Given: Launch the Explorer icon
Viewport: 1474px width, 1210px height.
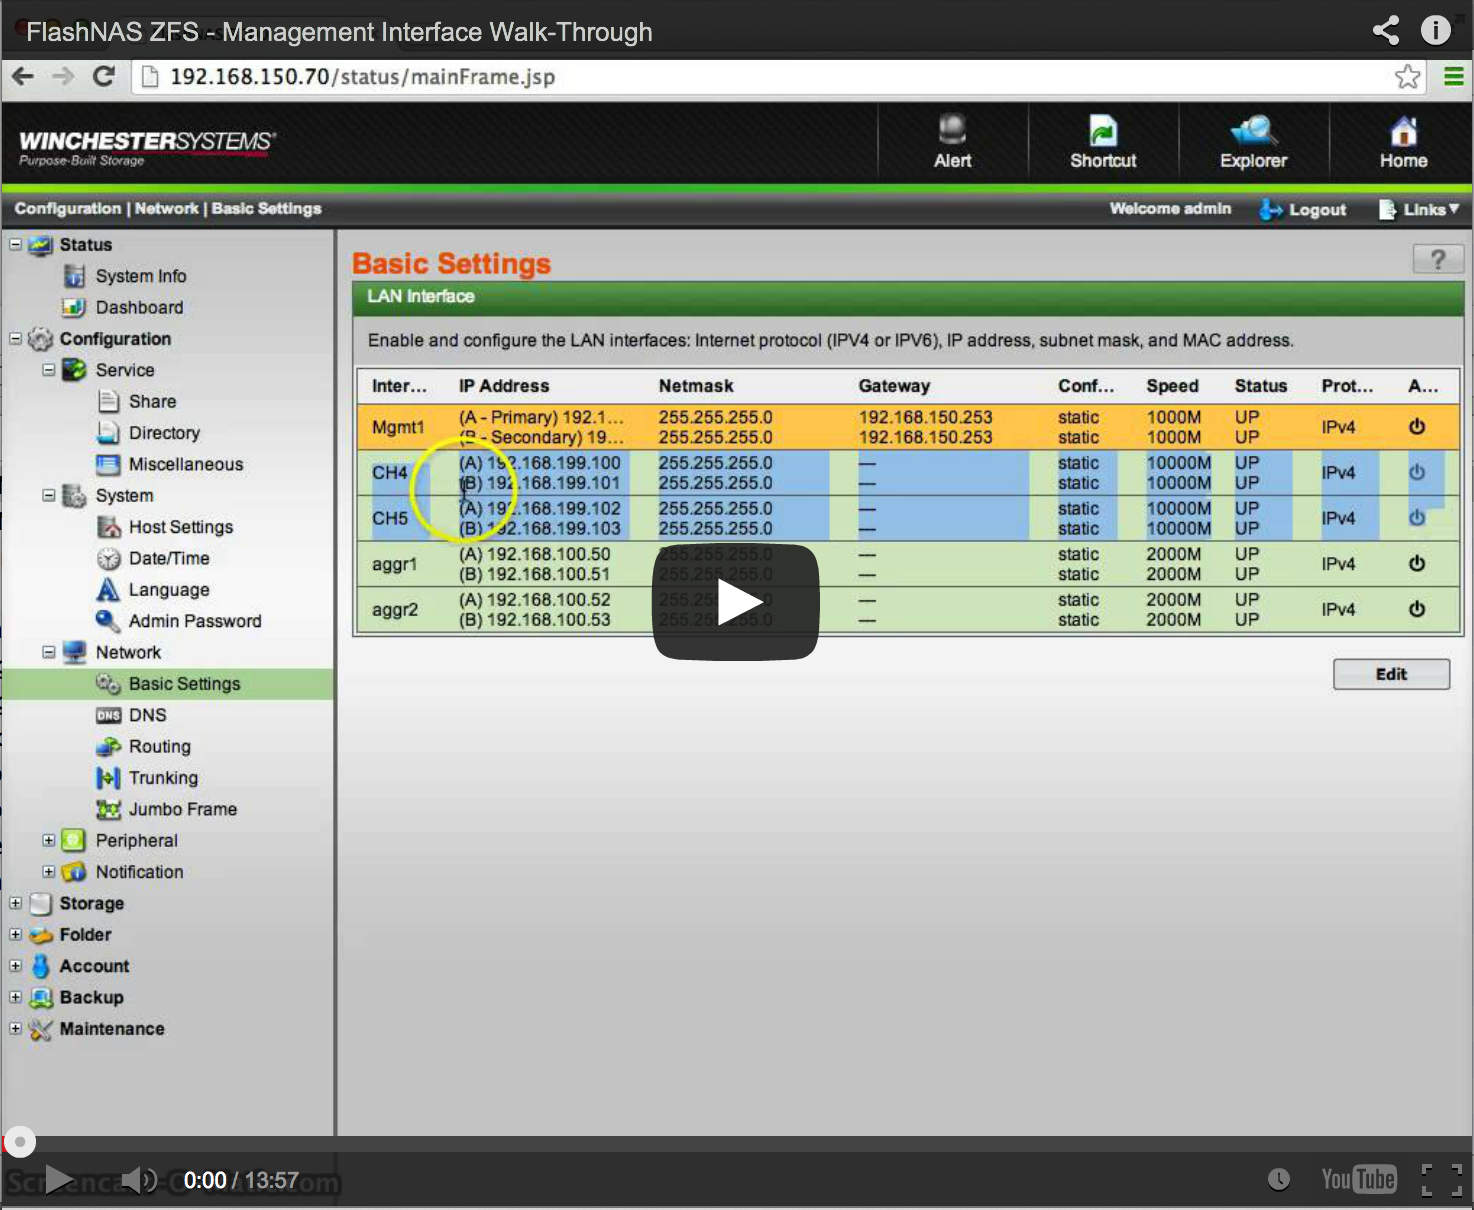Looking at the screenshot, I should pos(1253,141).
